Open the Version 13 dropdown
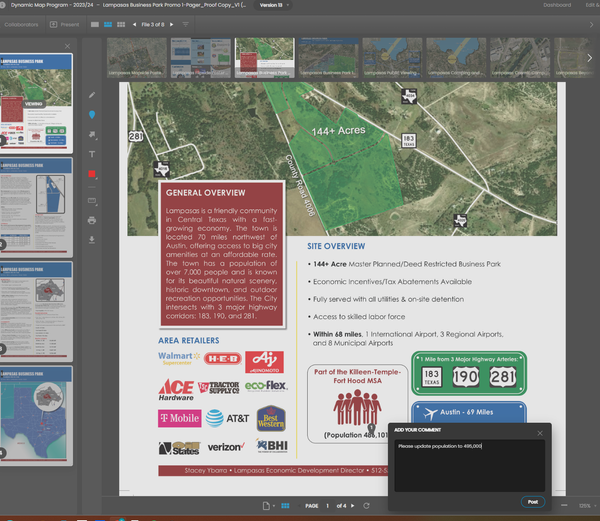 274,5
